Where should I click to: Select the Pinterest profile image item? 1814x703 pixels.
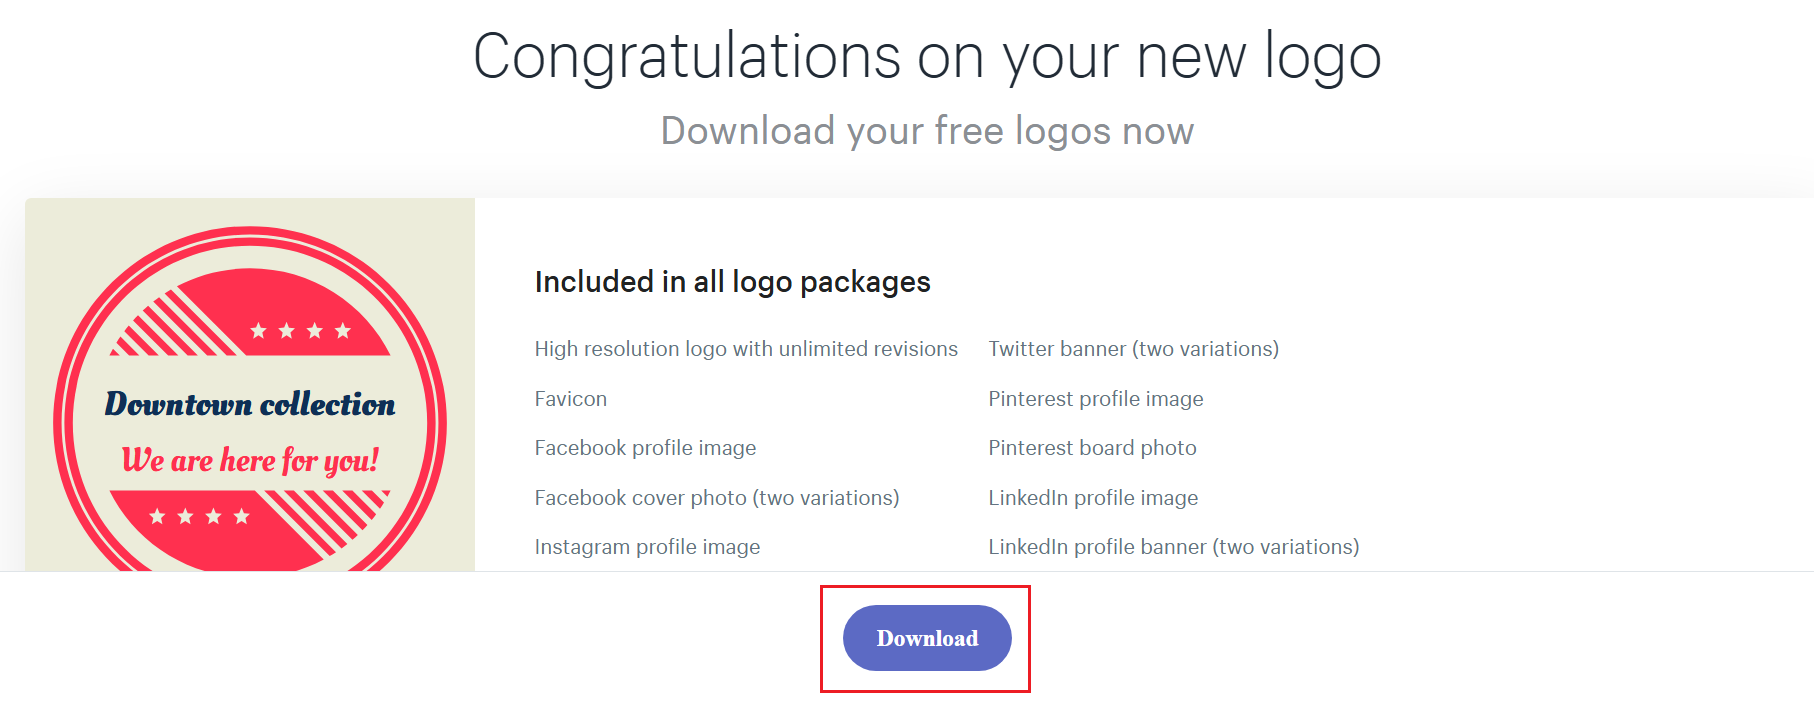1096,399
